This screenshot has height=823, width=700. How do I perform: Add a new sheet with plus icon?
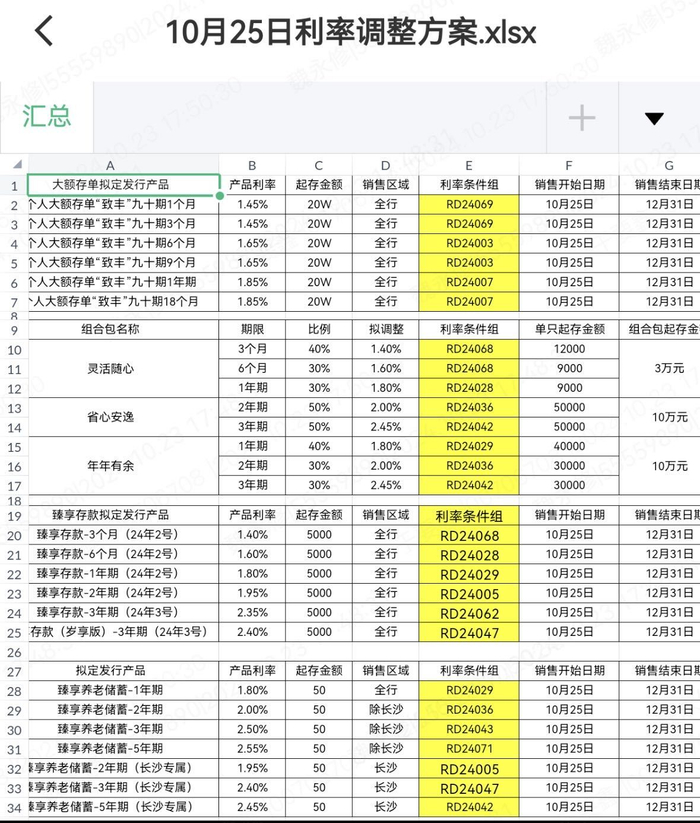pos(582,118)
